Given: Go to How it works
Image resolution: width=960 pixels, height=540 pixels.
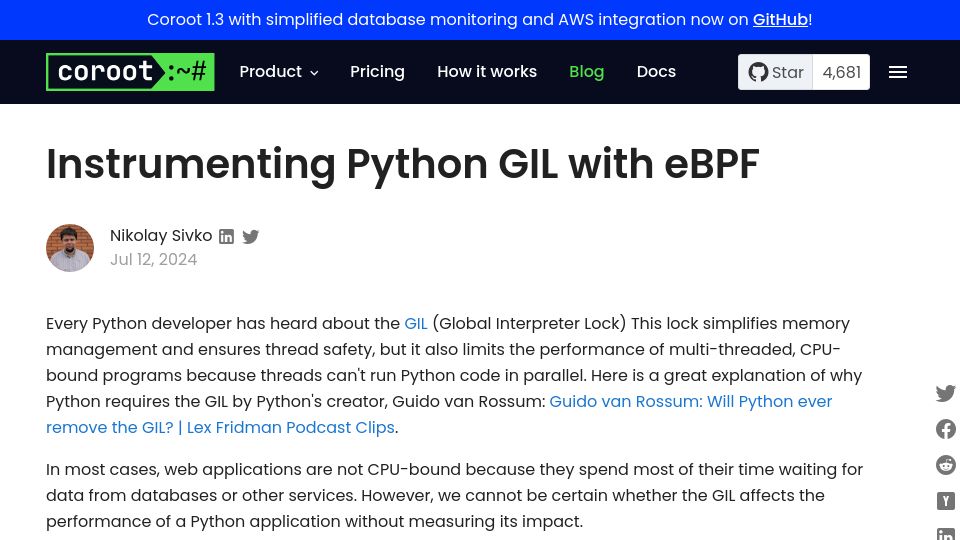Looking at the screenshot, I should point(487,72).
